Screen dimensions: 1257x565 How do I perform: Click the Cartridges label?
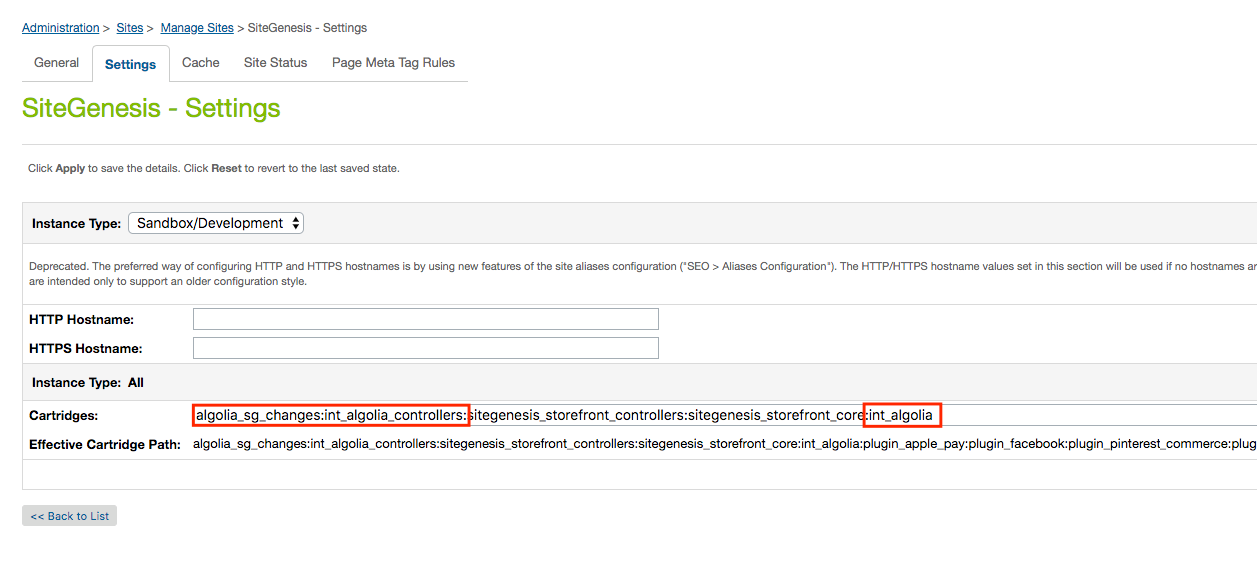click(x=64, y=415)
